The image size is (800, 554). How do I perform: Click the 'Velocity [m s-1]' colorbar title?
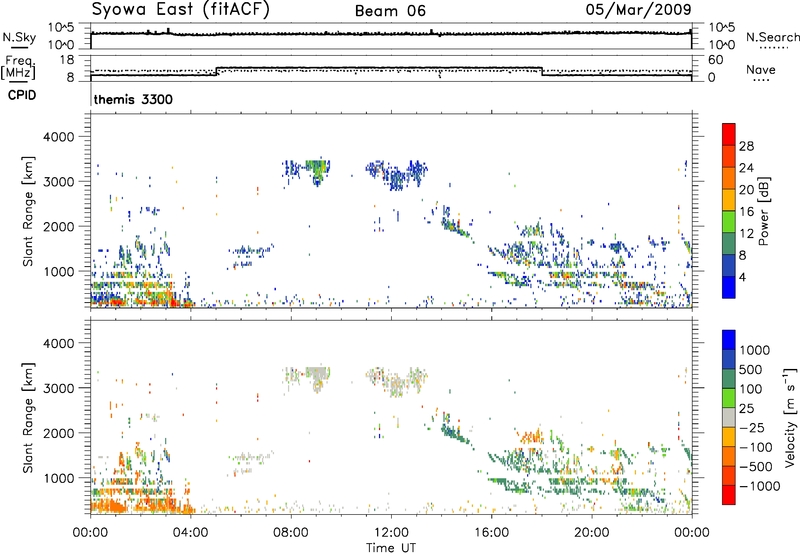coord(790,417)
